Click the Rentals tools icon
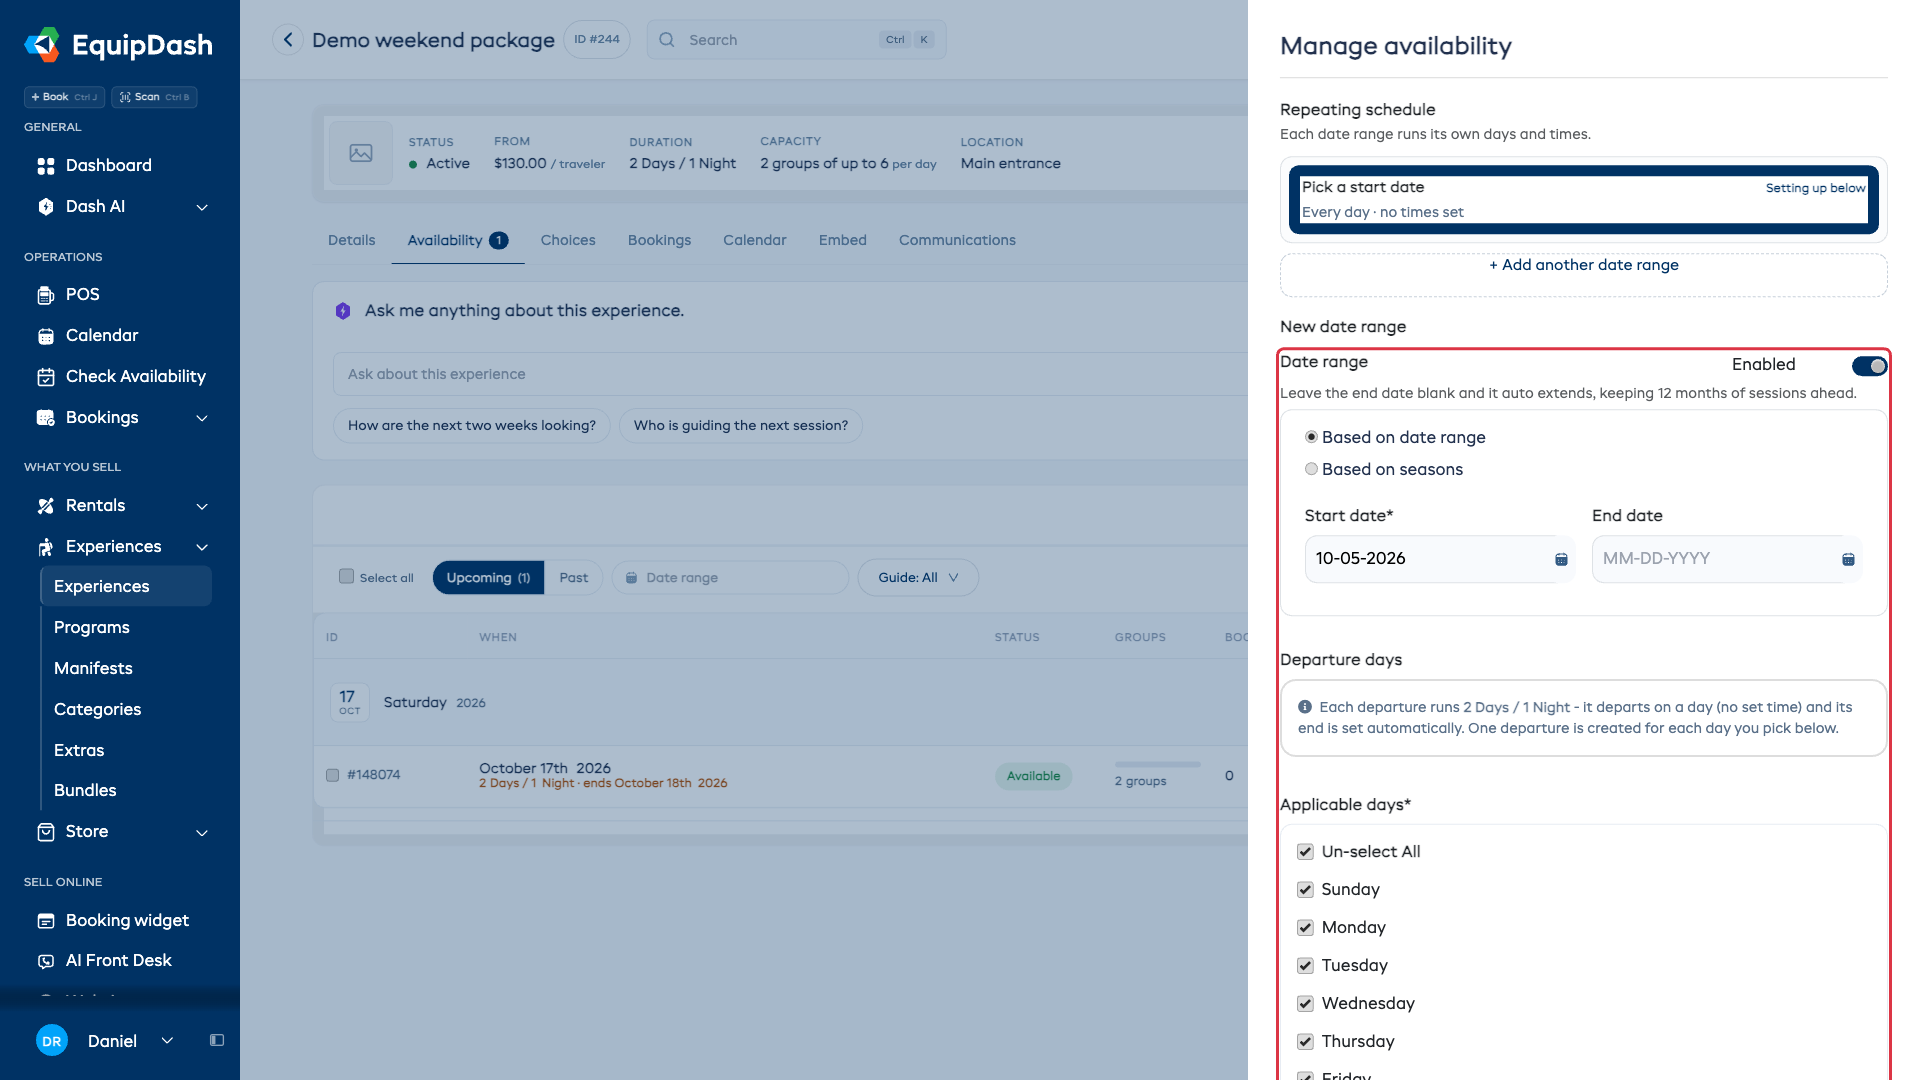Viewport: 1920px width, 1080px height. click(46, 506)
